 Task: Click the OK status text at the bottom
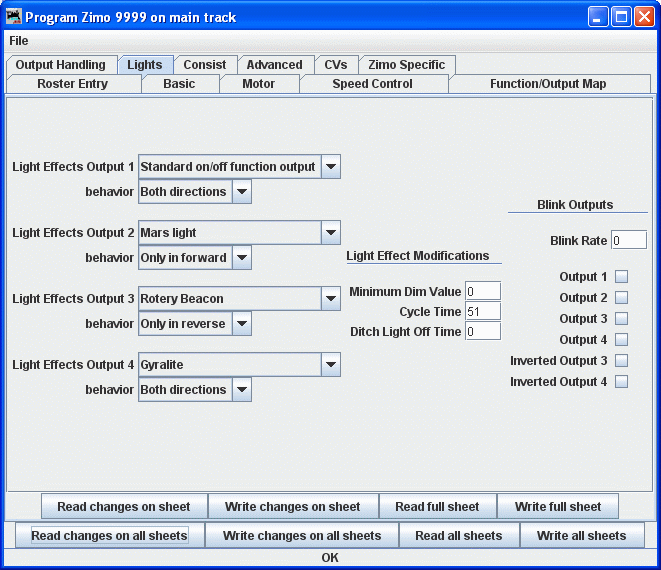click(x=330, y=558)
